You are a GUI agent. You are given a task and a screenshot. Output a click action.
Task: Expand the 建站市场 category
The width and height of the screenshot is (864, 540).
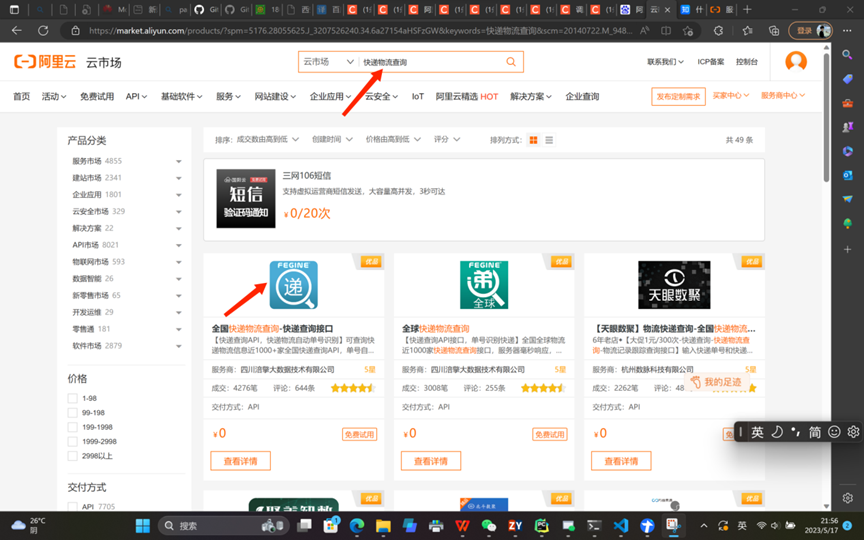[179, 178]
